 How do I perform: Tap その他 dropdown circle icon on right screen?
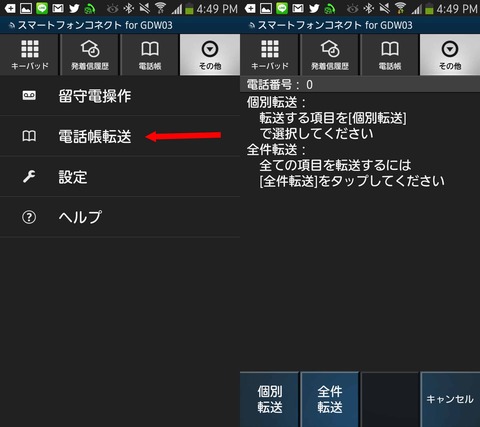click(x=450, y=49)
